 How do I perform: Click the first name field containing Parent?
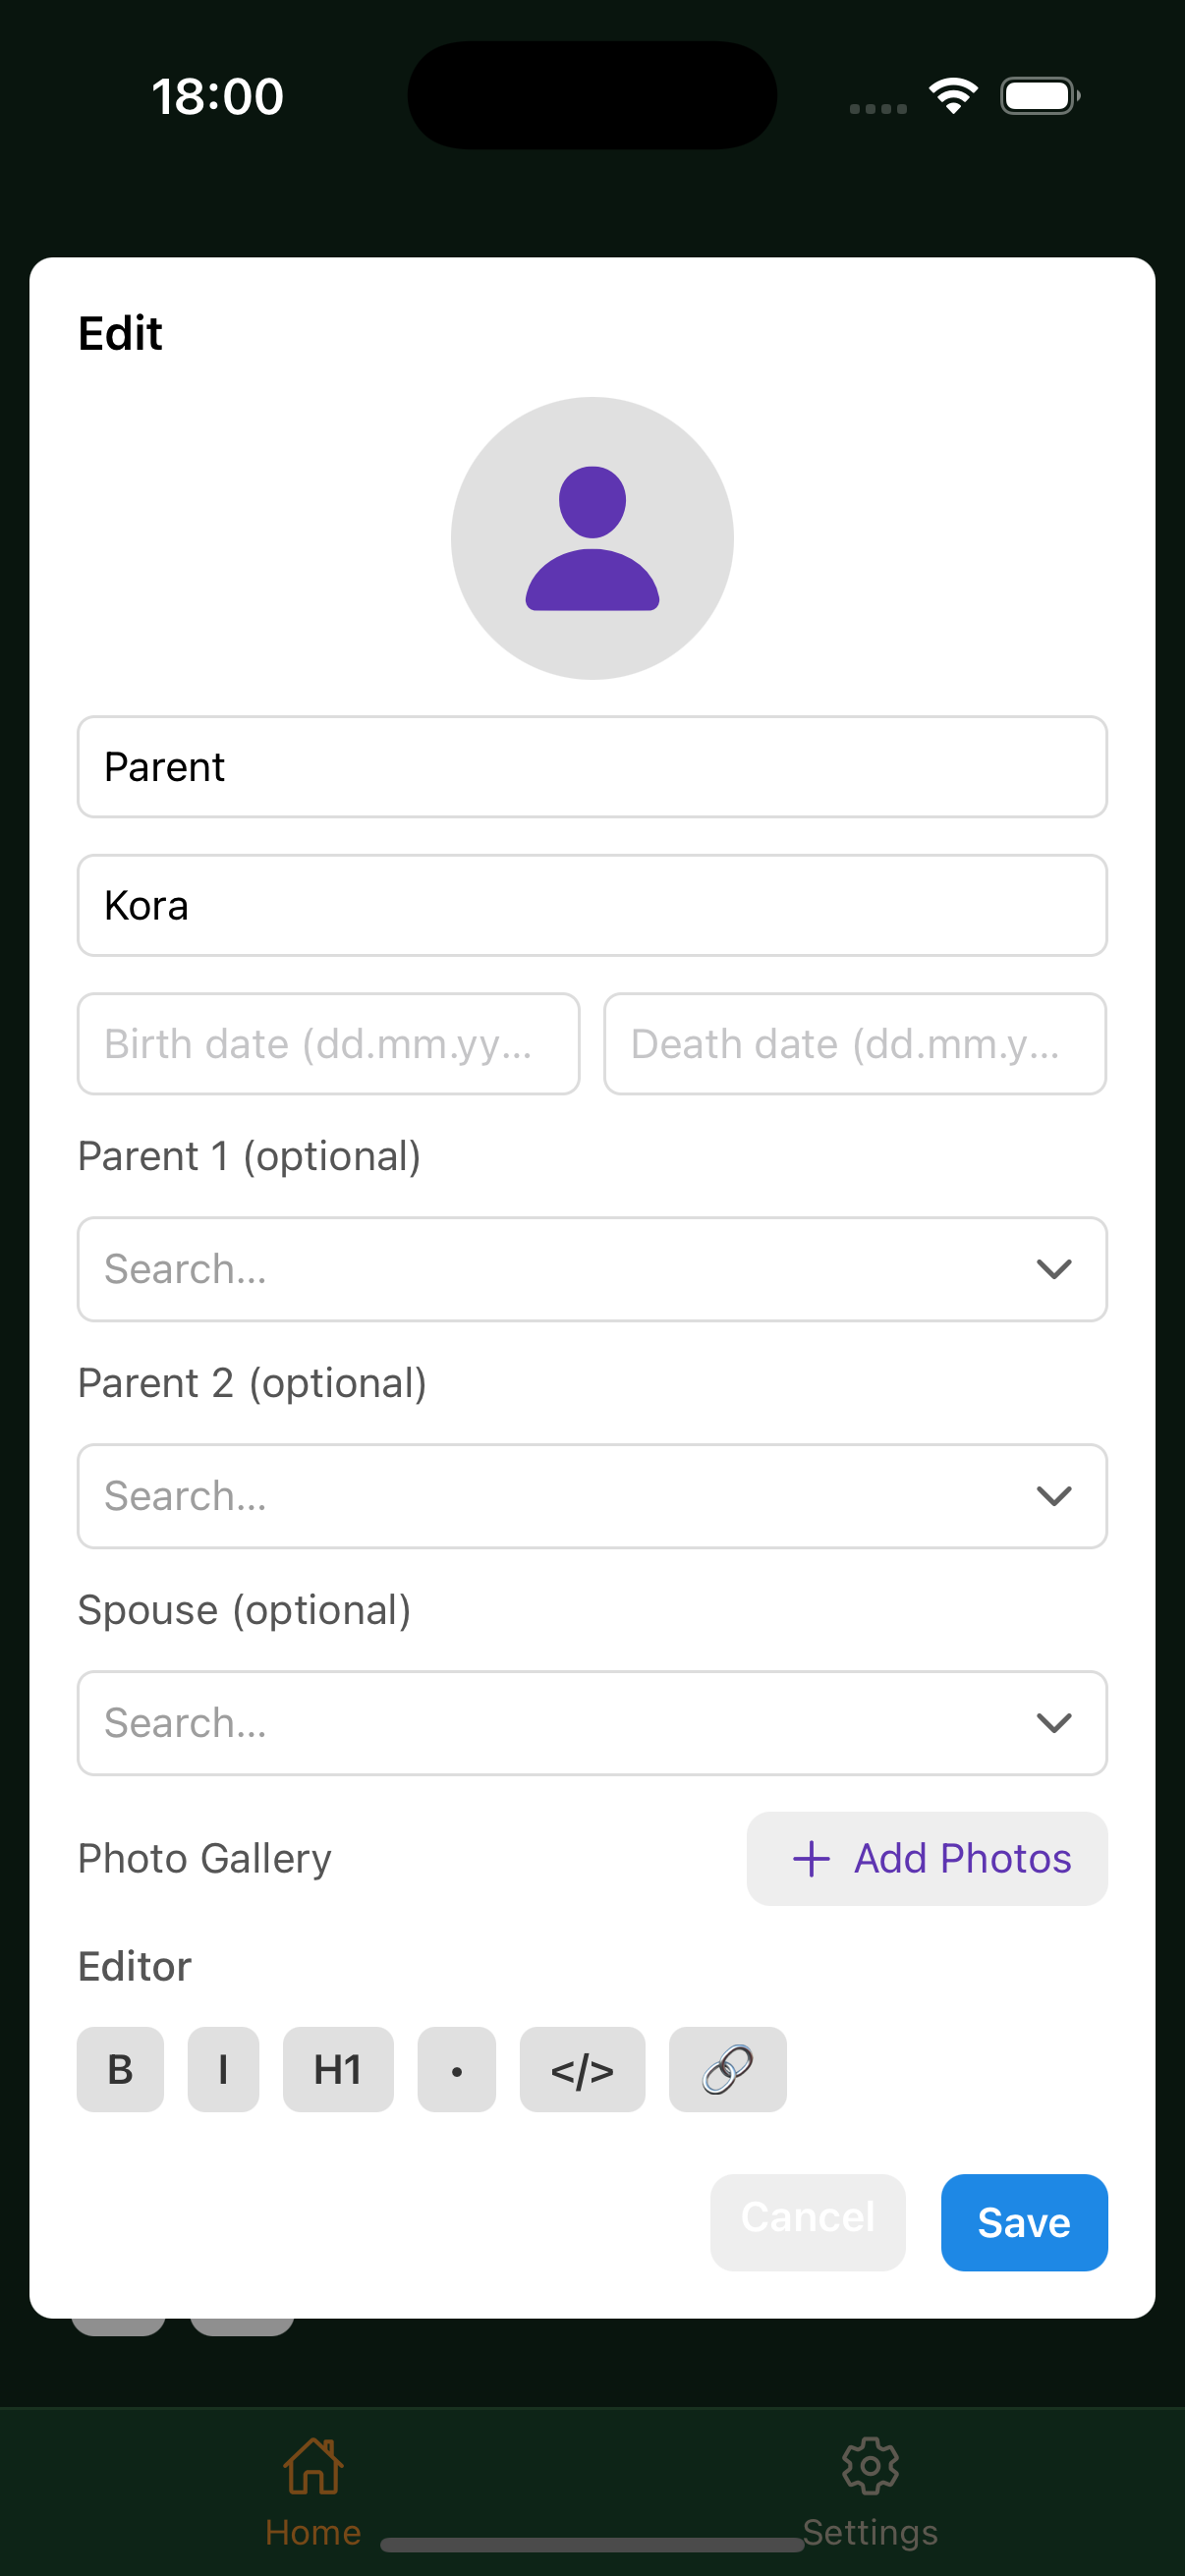(592, 767)
